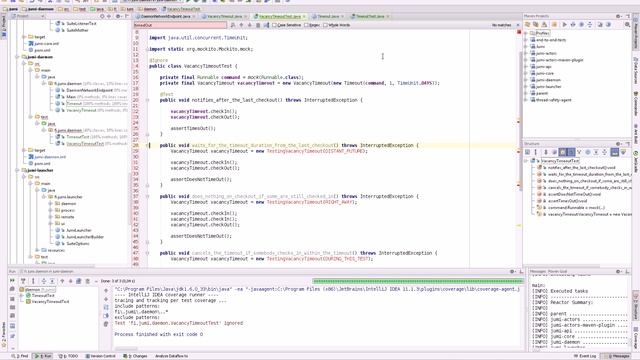
Task: Expand TimeoutTest node in run results
Action: coord(22,295)
